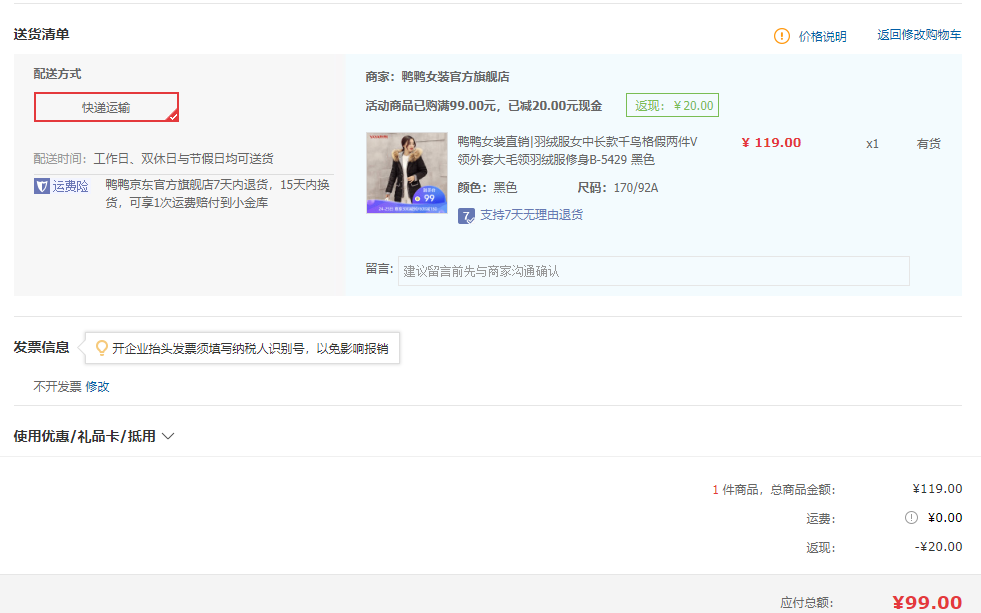Click 修改 to edit invoice
Screen dimensions: 981x613
97,387
